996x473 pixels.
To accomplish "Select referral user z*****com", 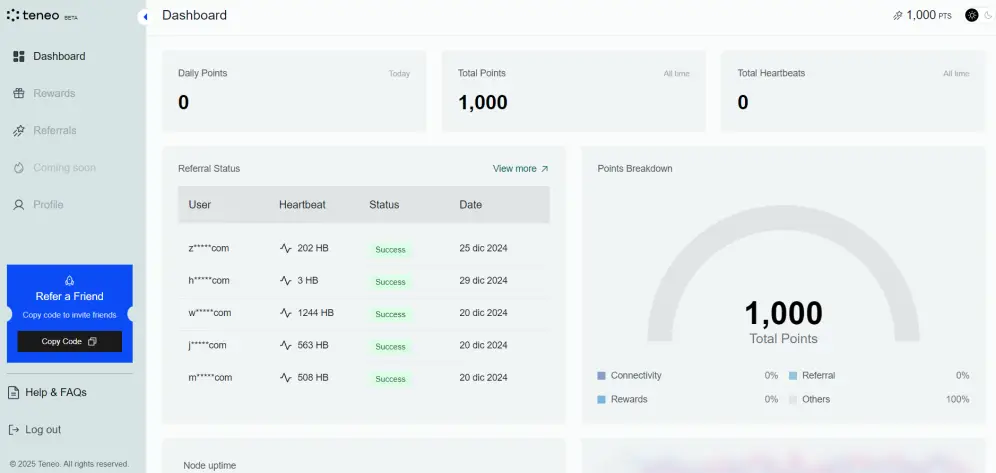I will [x=209, y=248].
